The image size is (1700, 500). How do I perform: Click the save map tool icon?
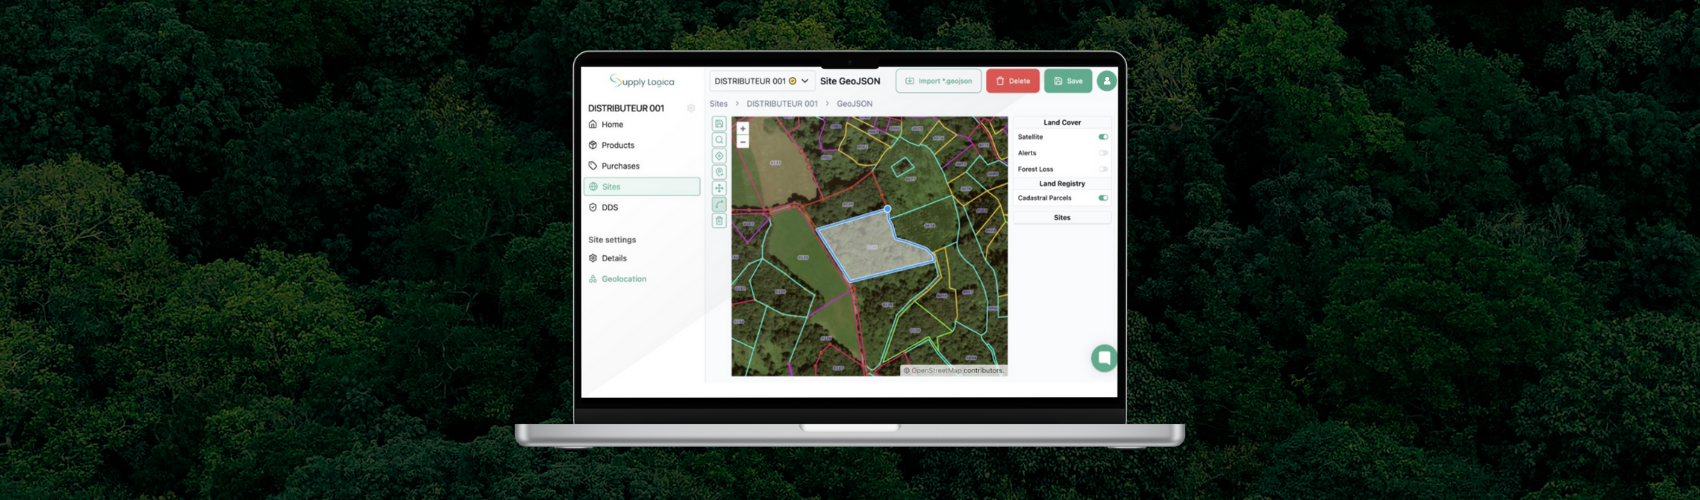click(x=719, y=124)
